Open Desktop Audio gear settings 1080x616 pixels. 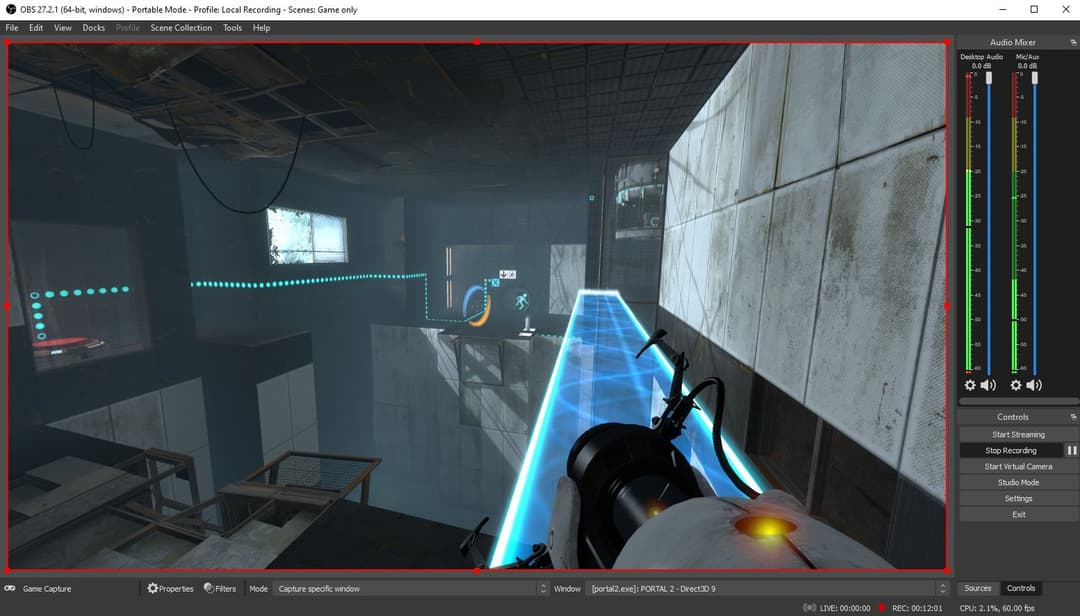[x=970, y=385]
